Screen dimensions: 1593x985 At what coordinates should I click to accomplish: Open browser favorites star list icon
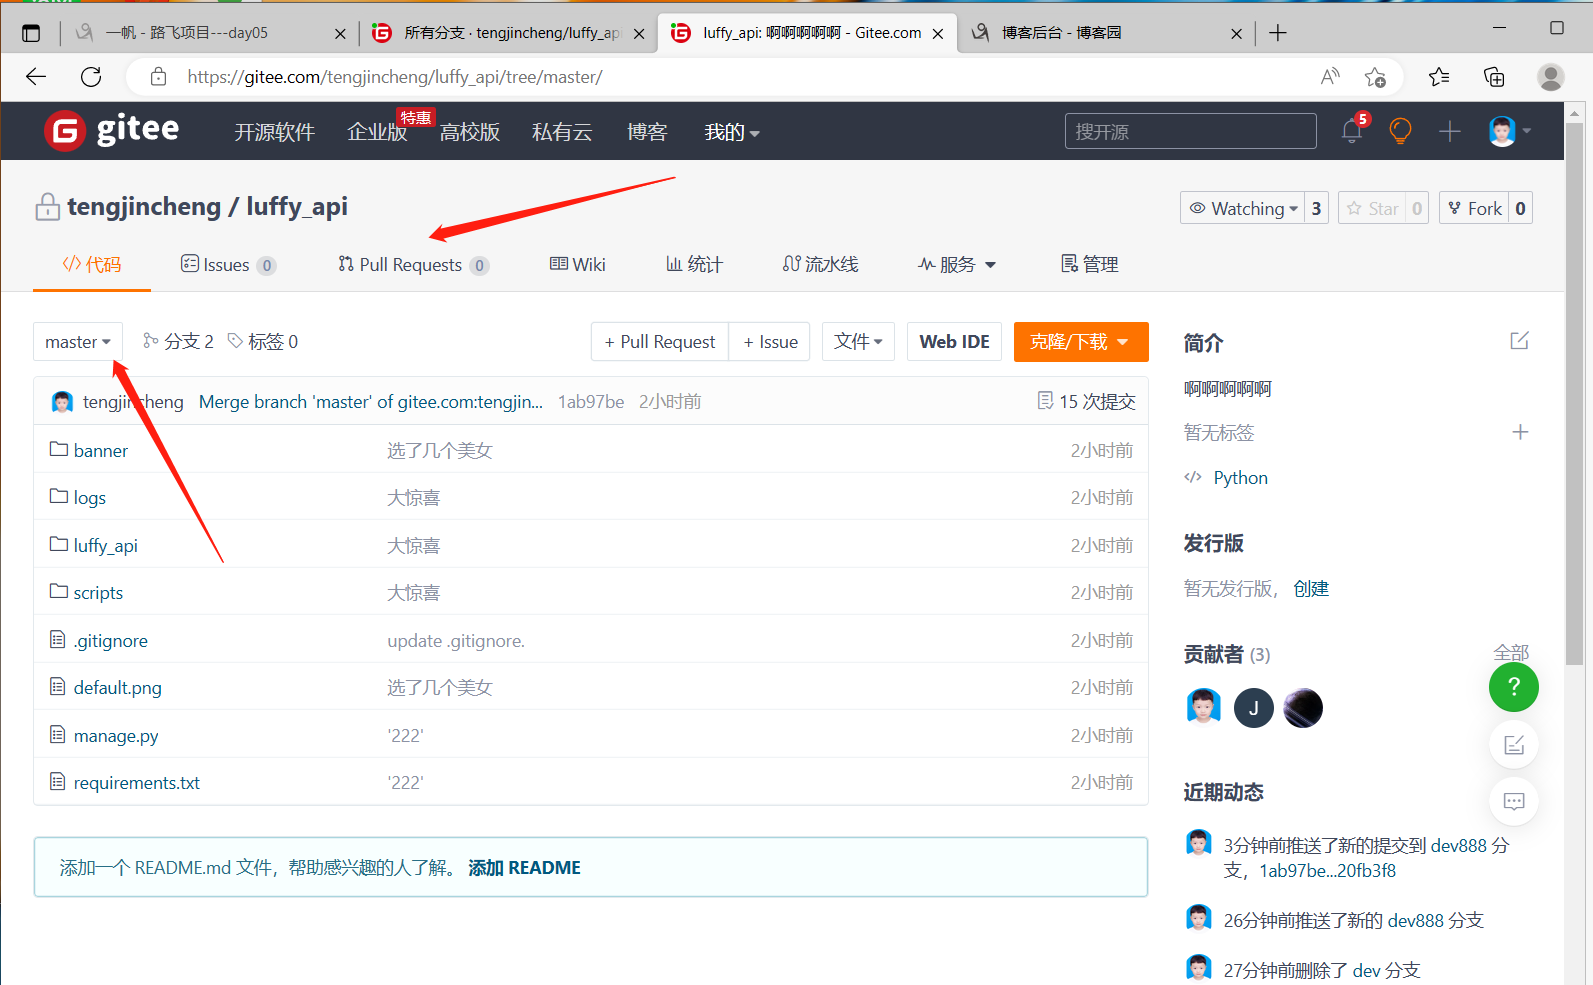(x=1439, y=77)
